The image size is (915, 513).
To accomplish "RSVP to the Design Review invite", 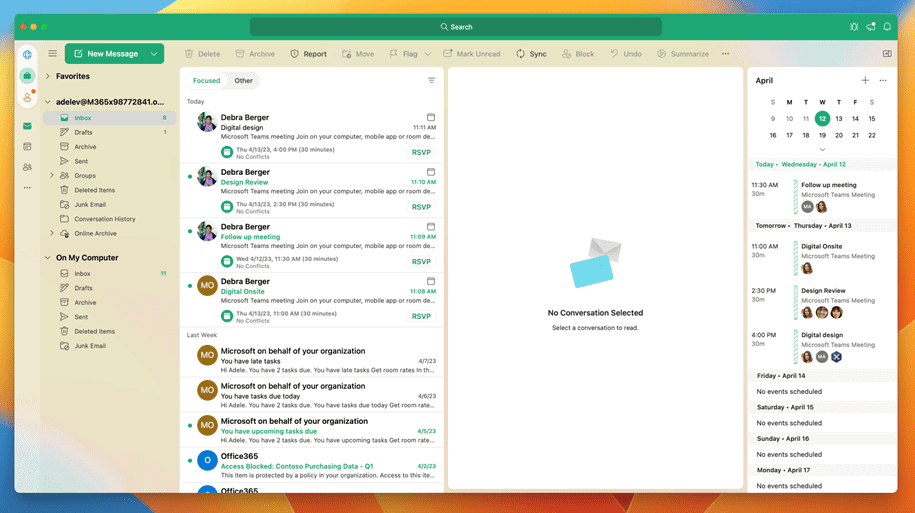I will coord(421,207).
